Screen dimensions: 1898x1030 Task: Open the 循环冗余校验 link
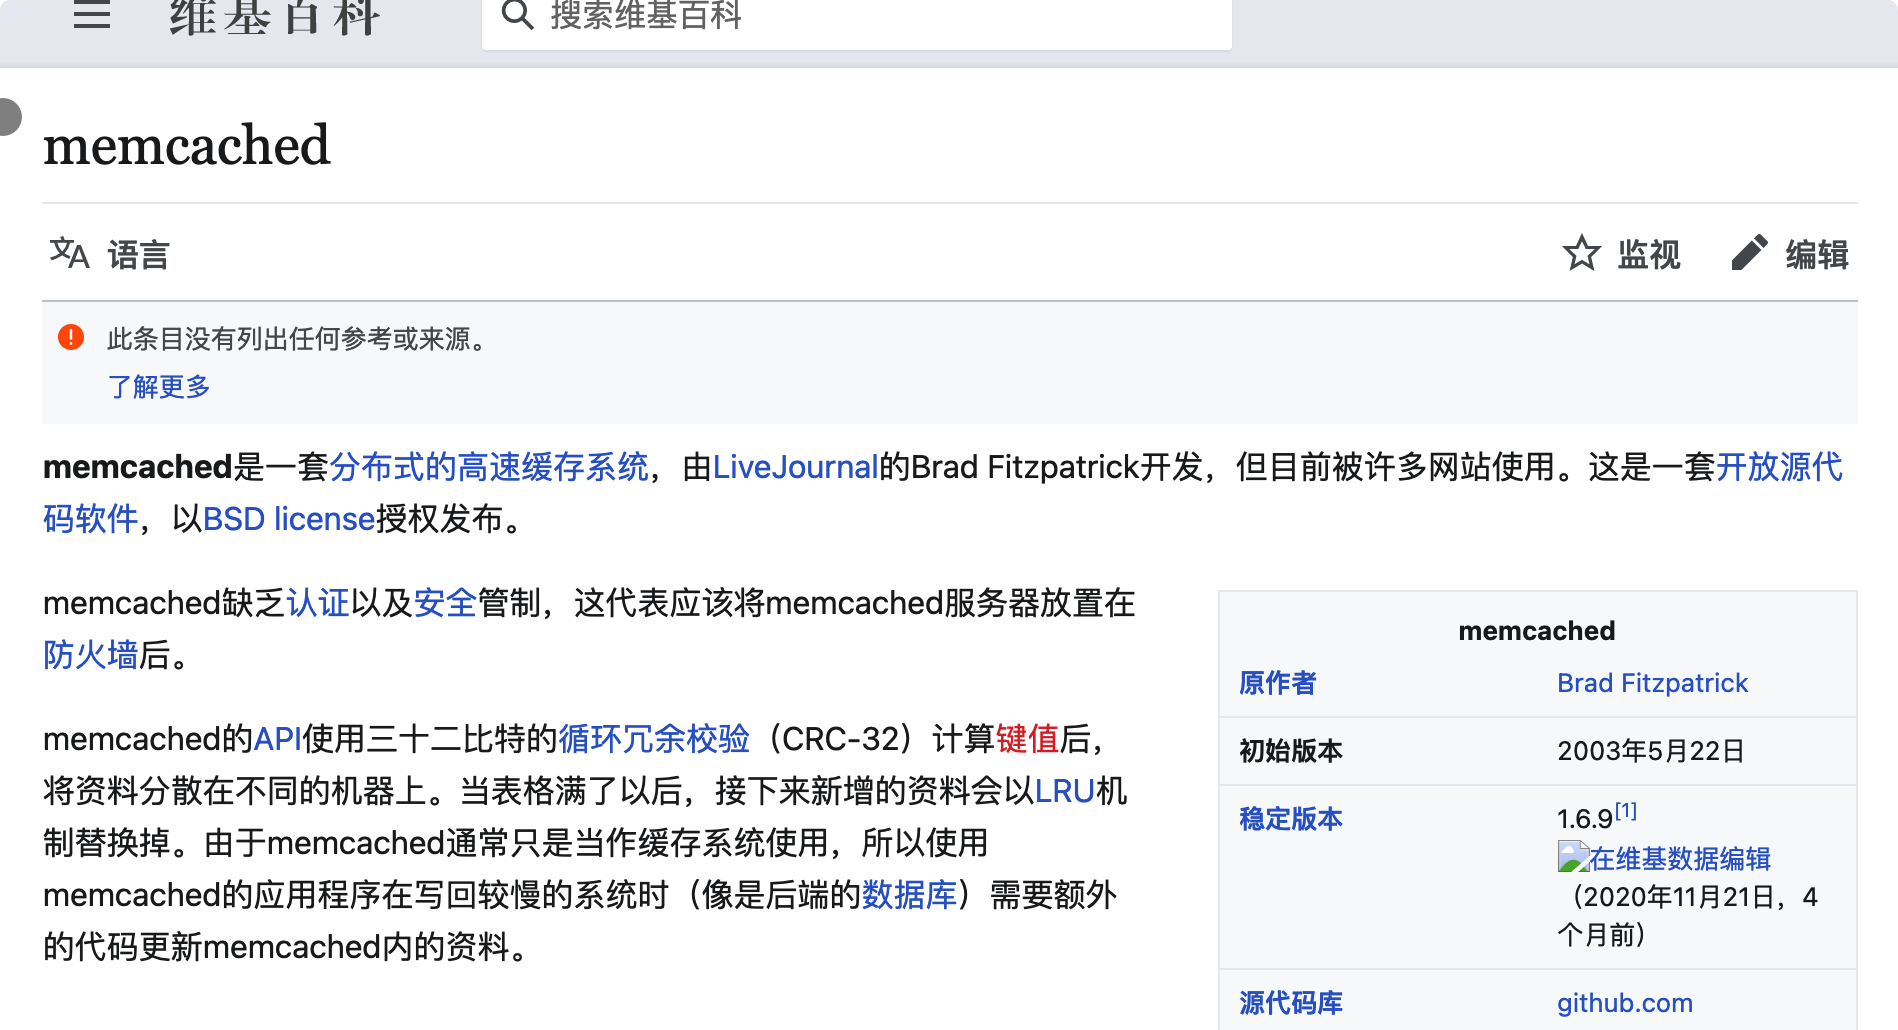click(x=654, y=739)
